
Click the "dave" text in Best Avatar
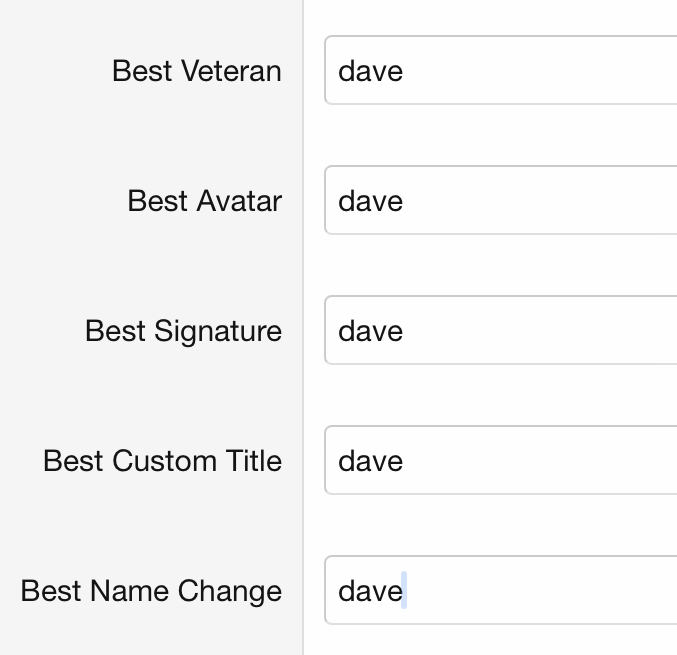370,201
